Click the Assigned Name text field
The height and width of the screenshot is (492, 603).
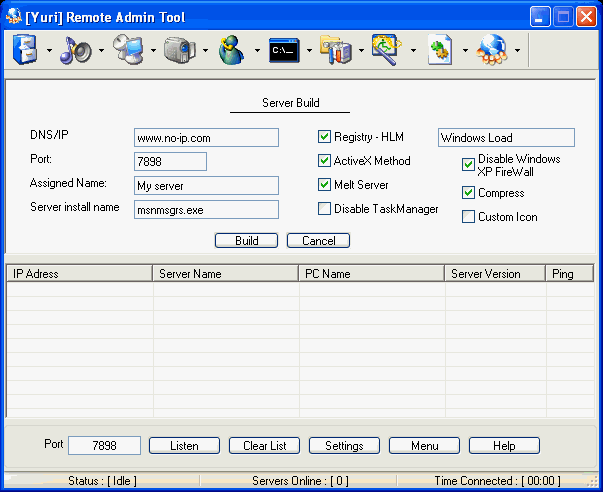coord(206,185)
